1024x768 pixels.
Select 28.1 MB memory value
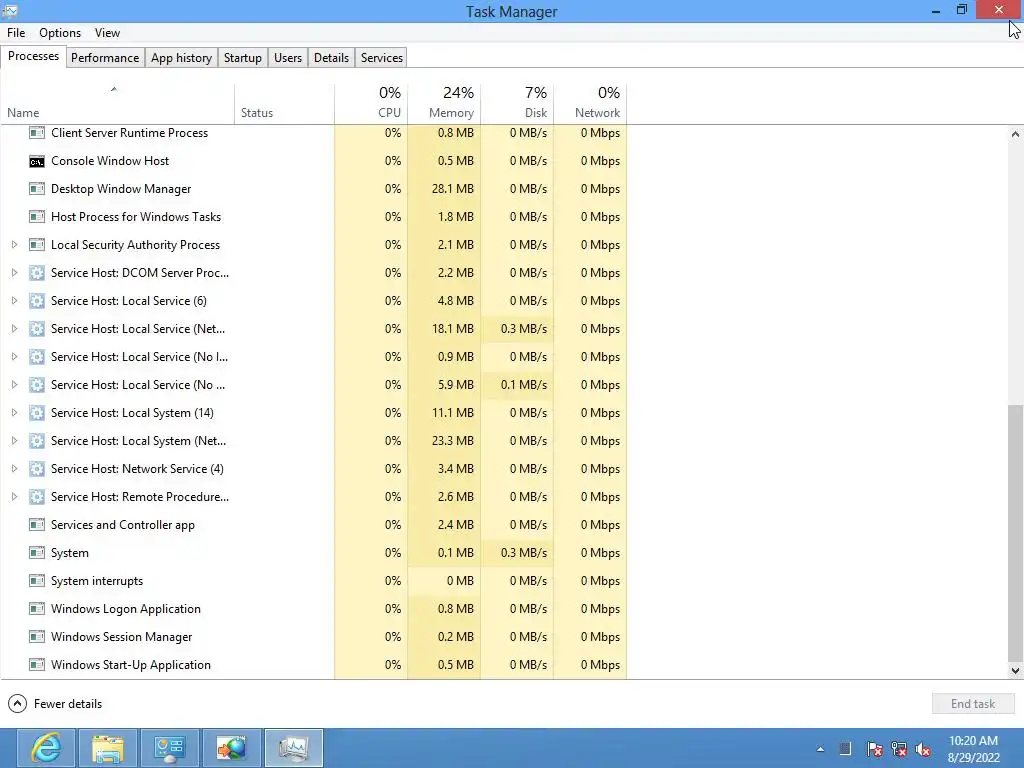coord(453,189)
